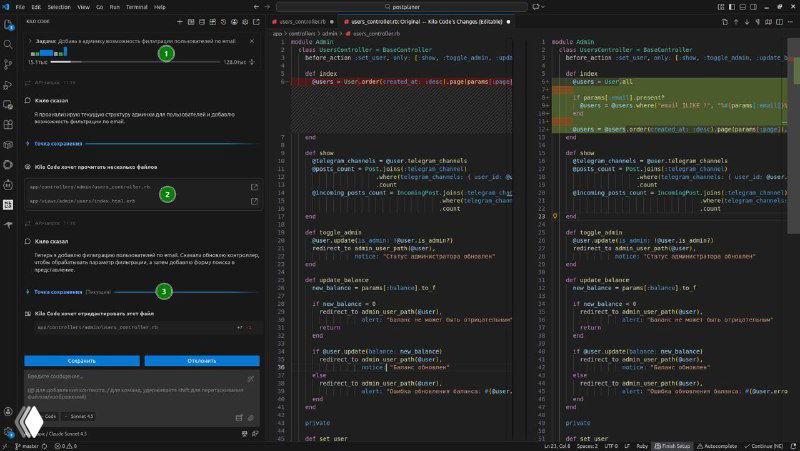Click the 'admin' breadcrumb segment

point(330,34)
